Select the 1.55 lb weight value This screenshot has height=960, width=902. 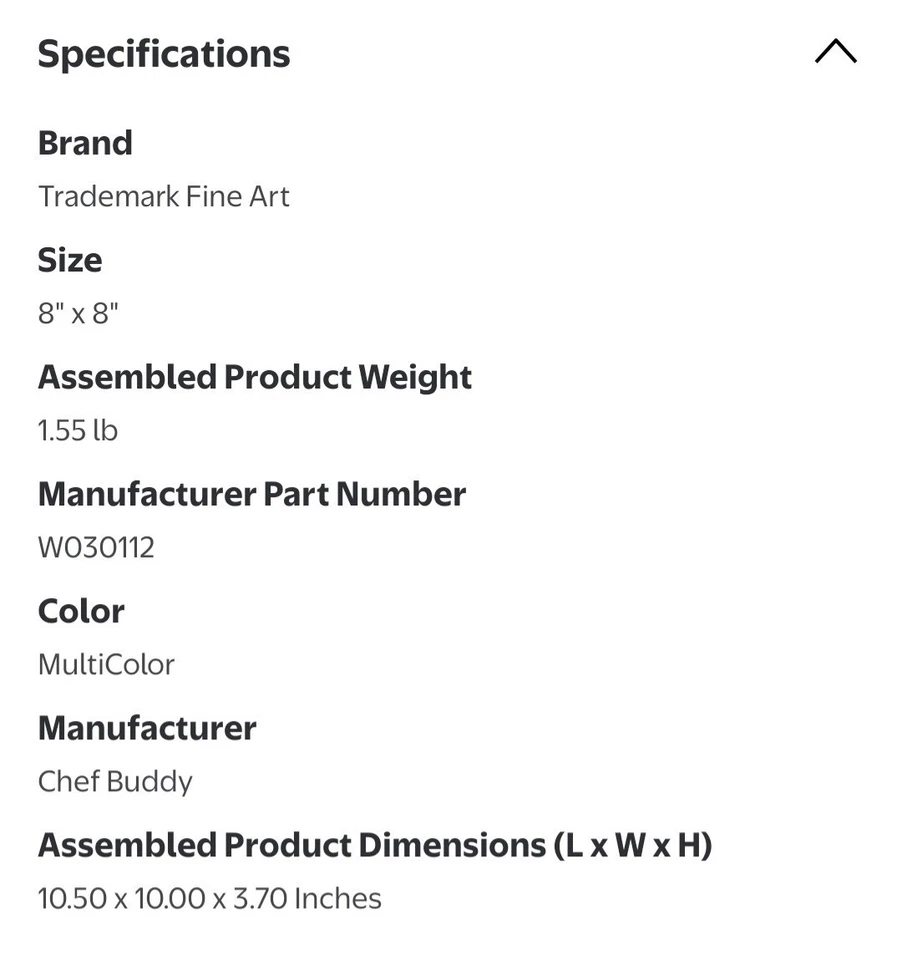[78, 431]
